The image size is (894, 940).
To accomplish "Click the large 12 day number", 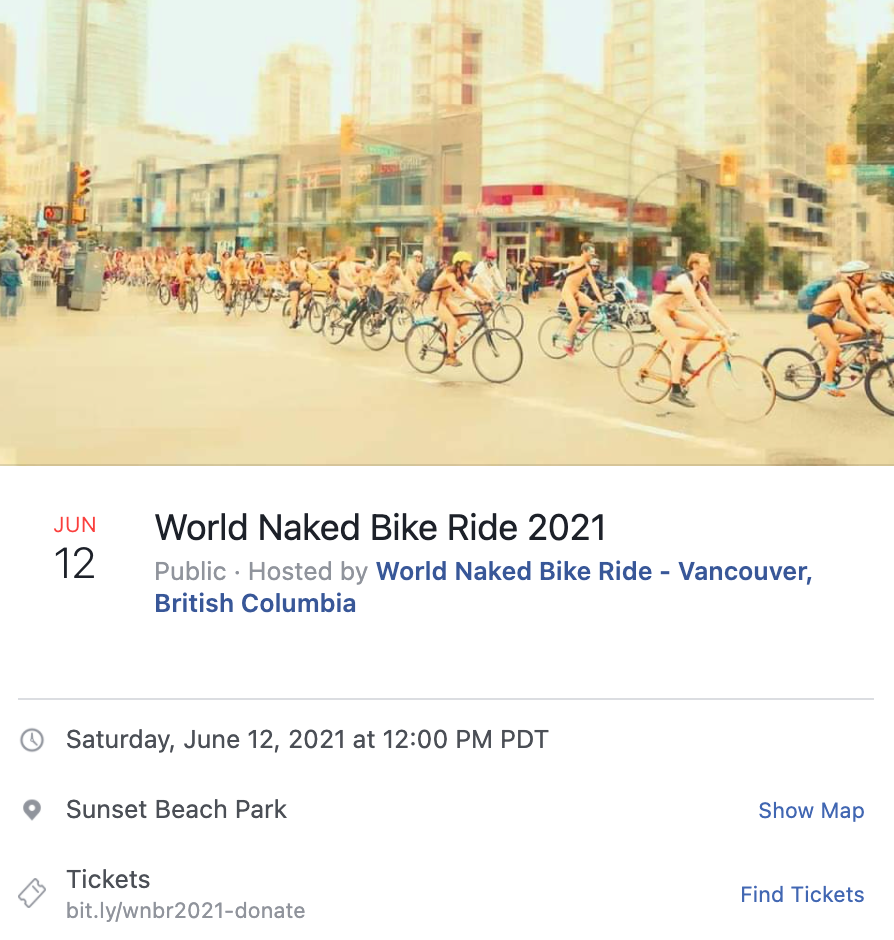I will click(x=75, y=565).
